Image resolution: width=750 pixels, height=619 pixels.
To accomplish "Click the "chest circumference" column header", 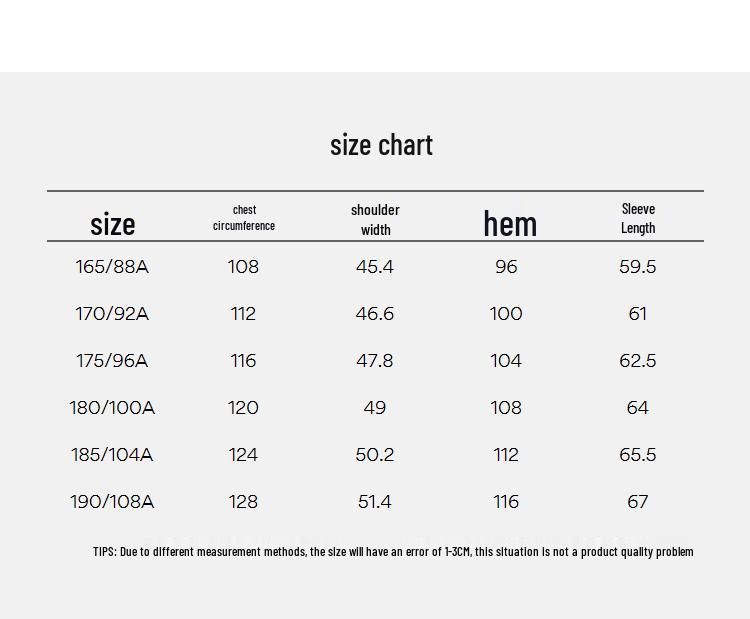I will (244, 218).
